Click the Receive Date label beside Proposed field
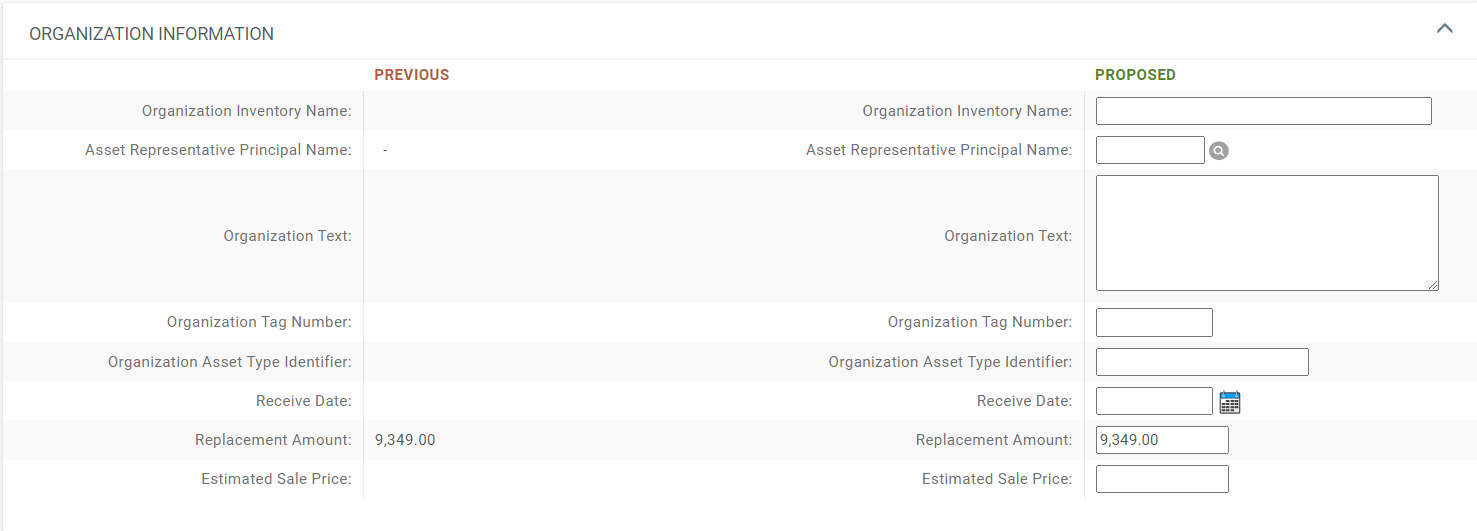This screenshot has height=531, width=1477. [1024, 401]
